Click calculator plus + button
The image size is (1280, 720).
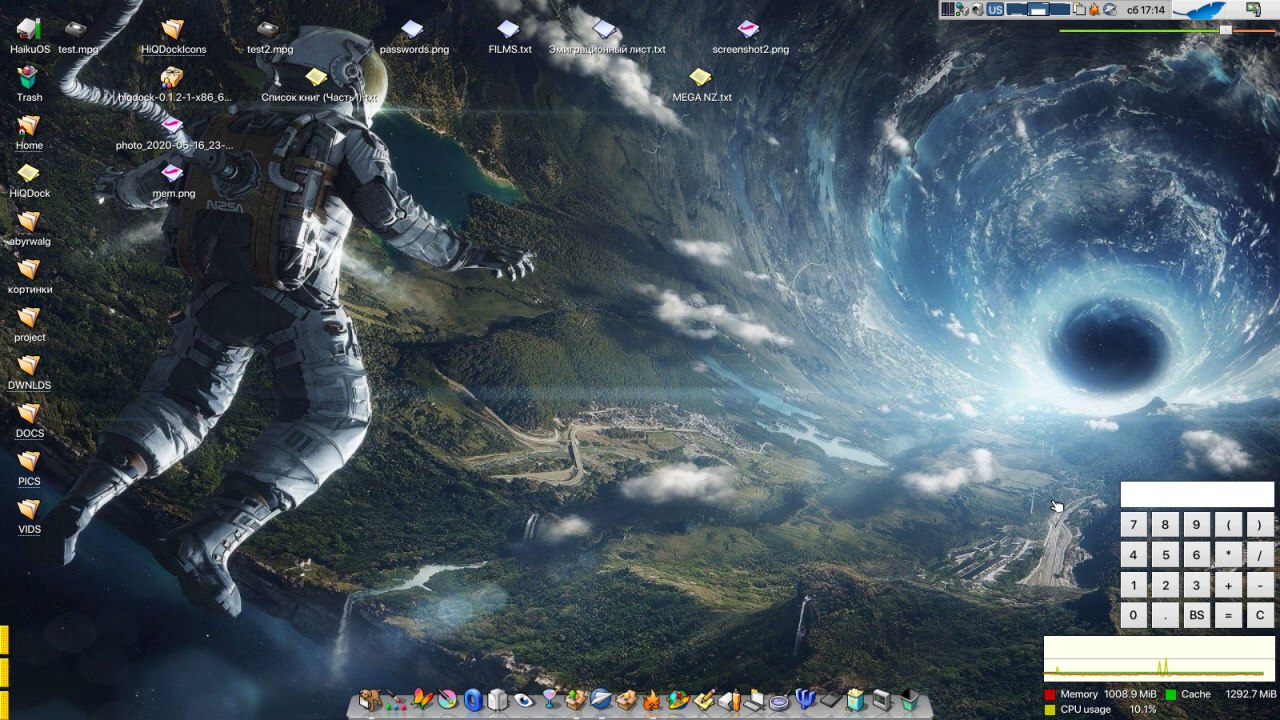point(1228,585)
